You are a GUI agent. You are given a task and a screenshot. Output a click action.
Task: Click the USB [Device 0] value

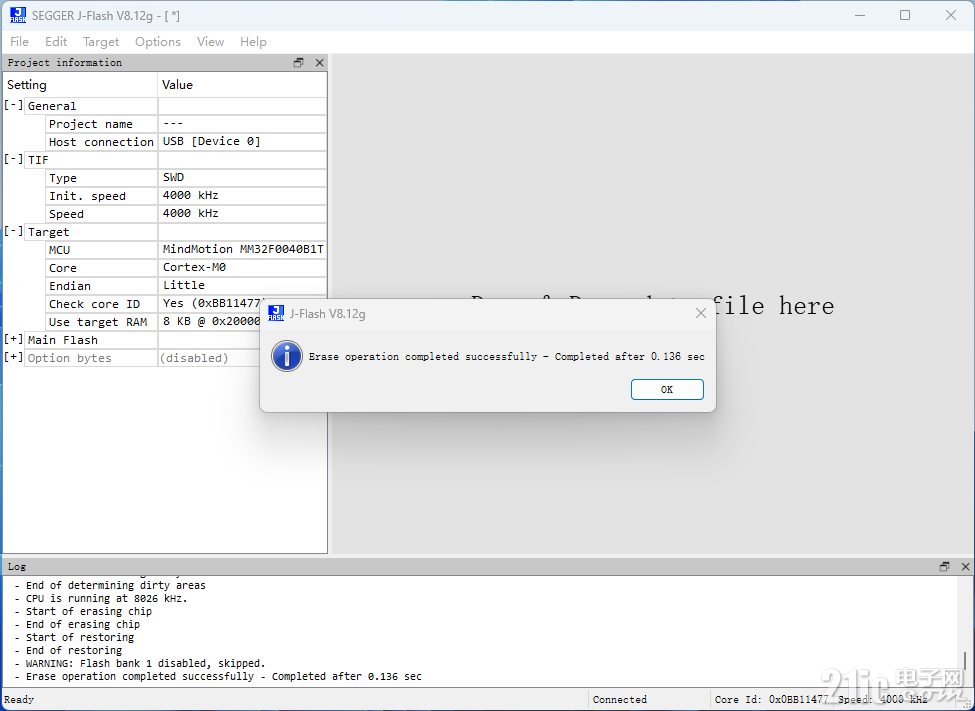click(x=211, y=141)
